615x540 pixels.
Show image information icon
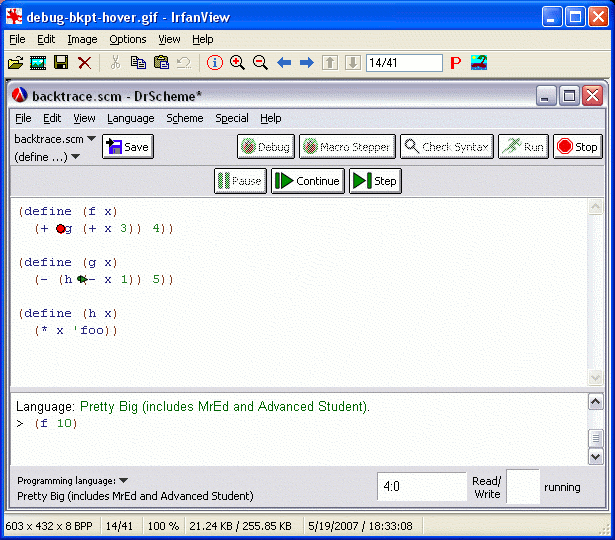[x=215, y=63]
